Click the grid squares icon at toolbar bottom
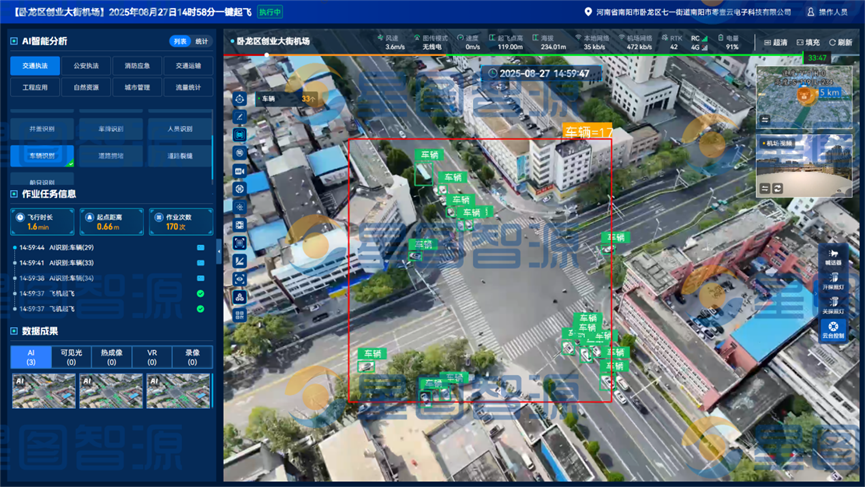 coord(240,315)
